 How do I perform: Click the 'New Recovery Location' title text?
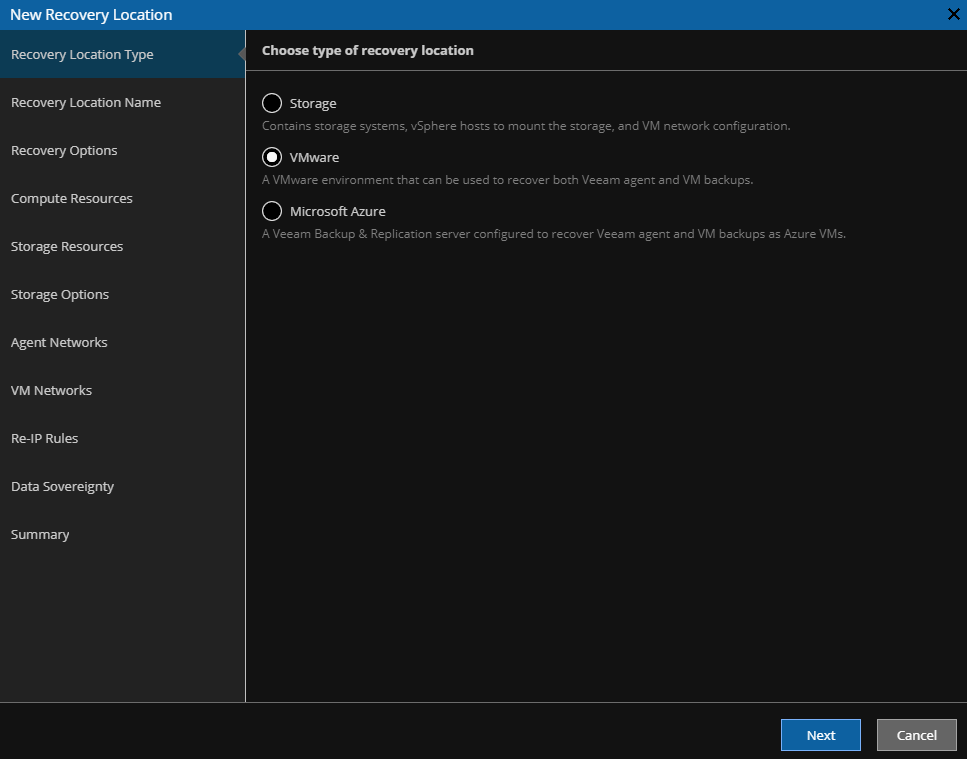(x=91, y=15)
